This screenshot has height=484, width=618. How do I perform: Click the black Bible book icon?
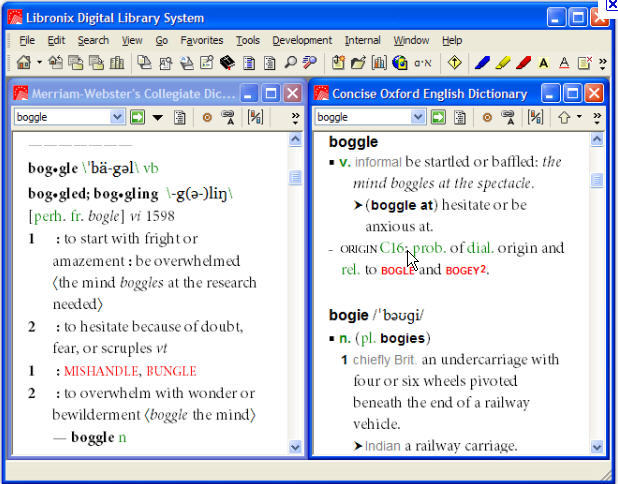[227, 62]
